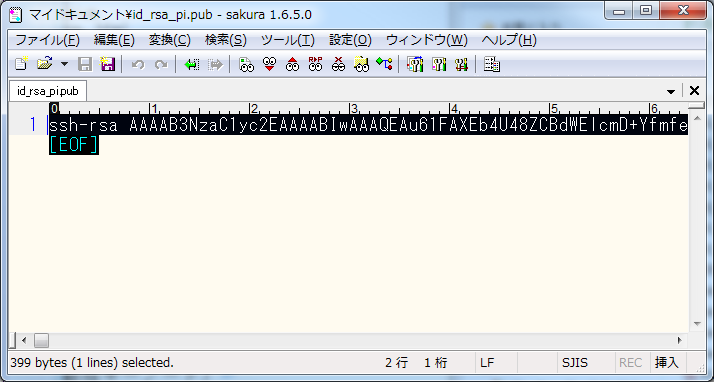Open the ファイル(F) menu
Screen dimensions: 714x382
click(x=47, y=40)
